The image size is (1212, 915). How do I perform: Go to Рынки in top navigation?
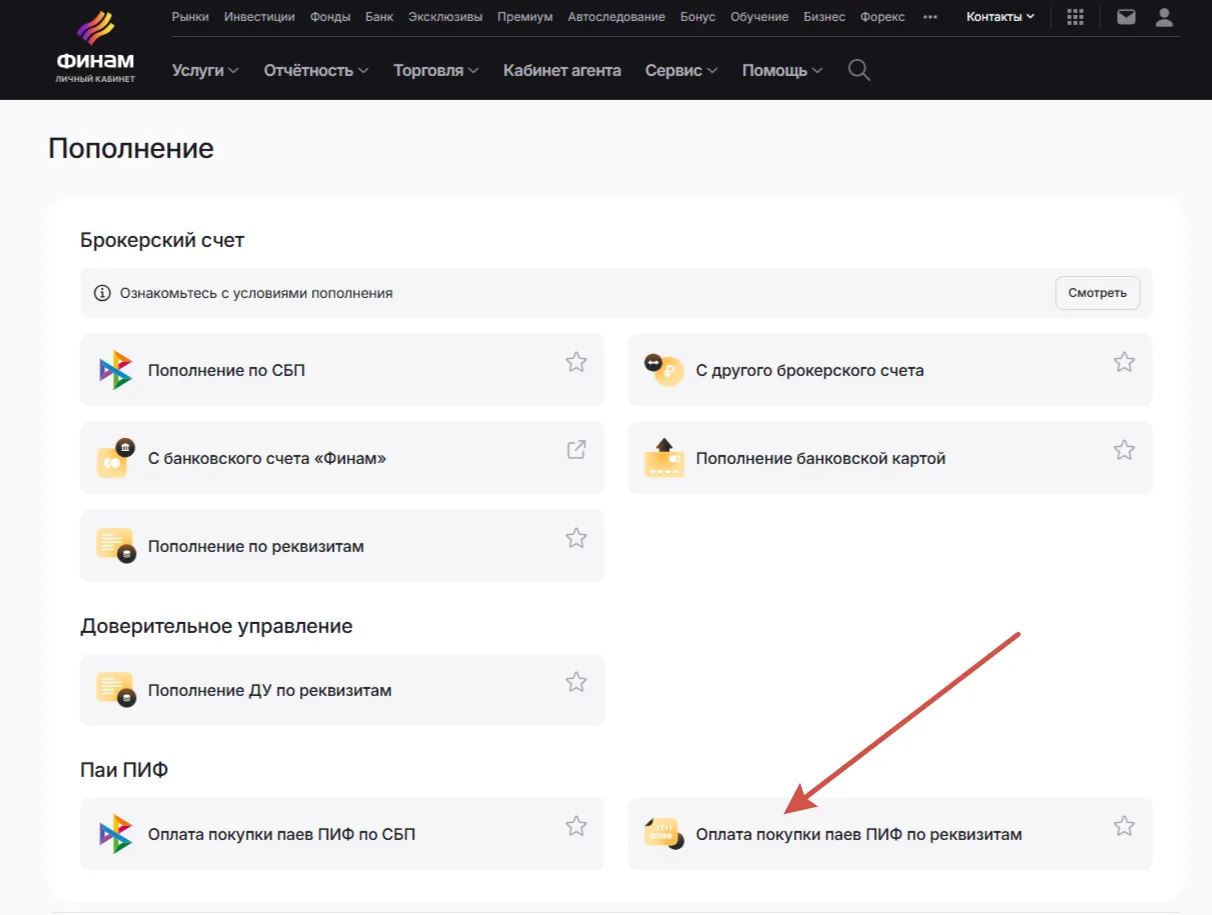[191, 17]
